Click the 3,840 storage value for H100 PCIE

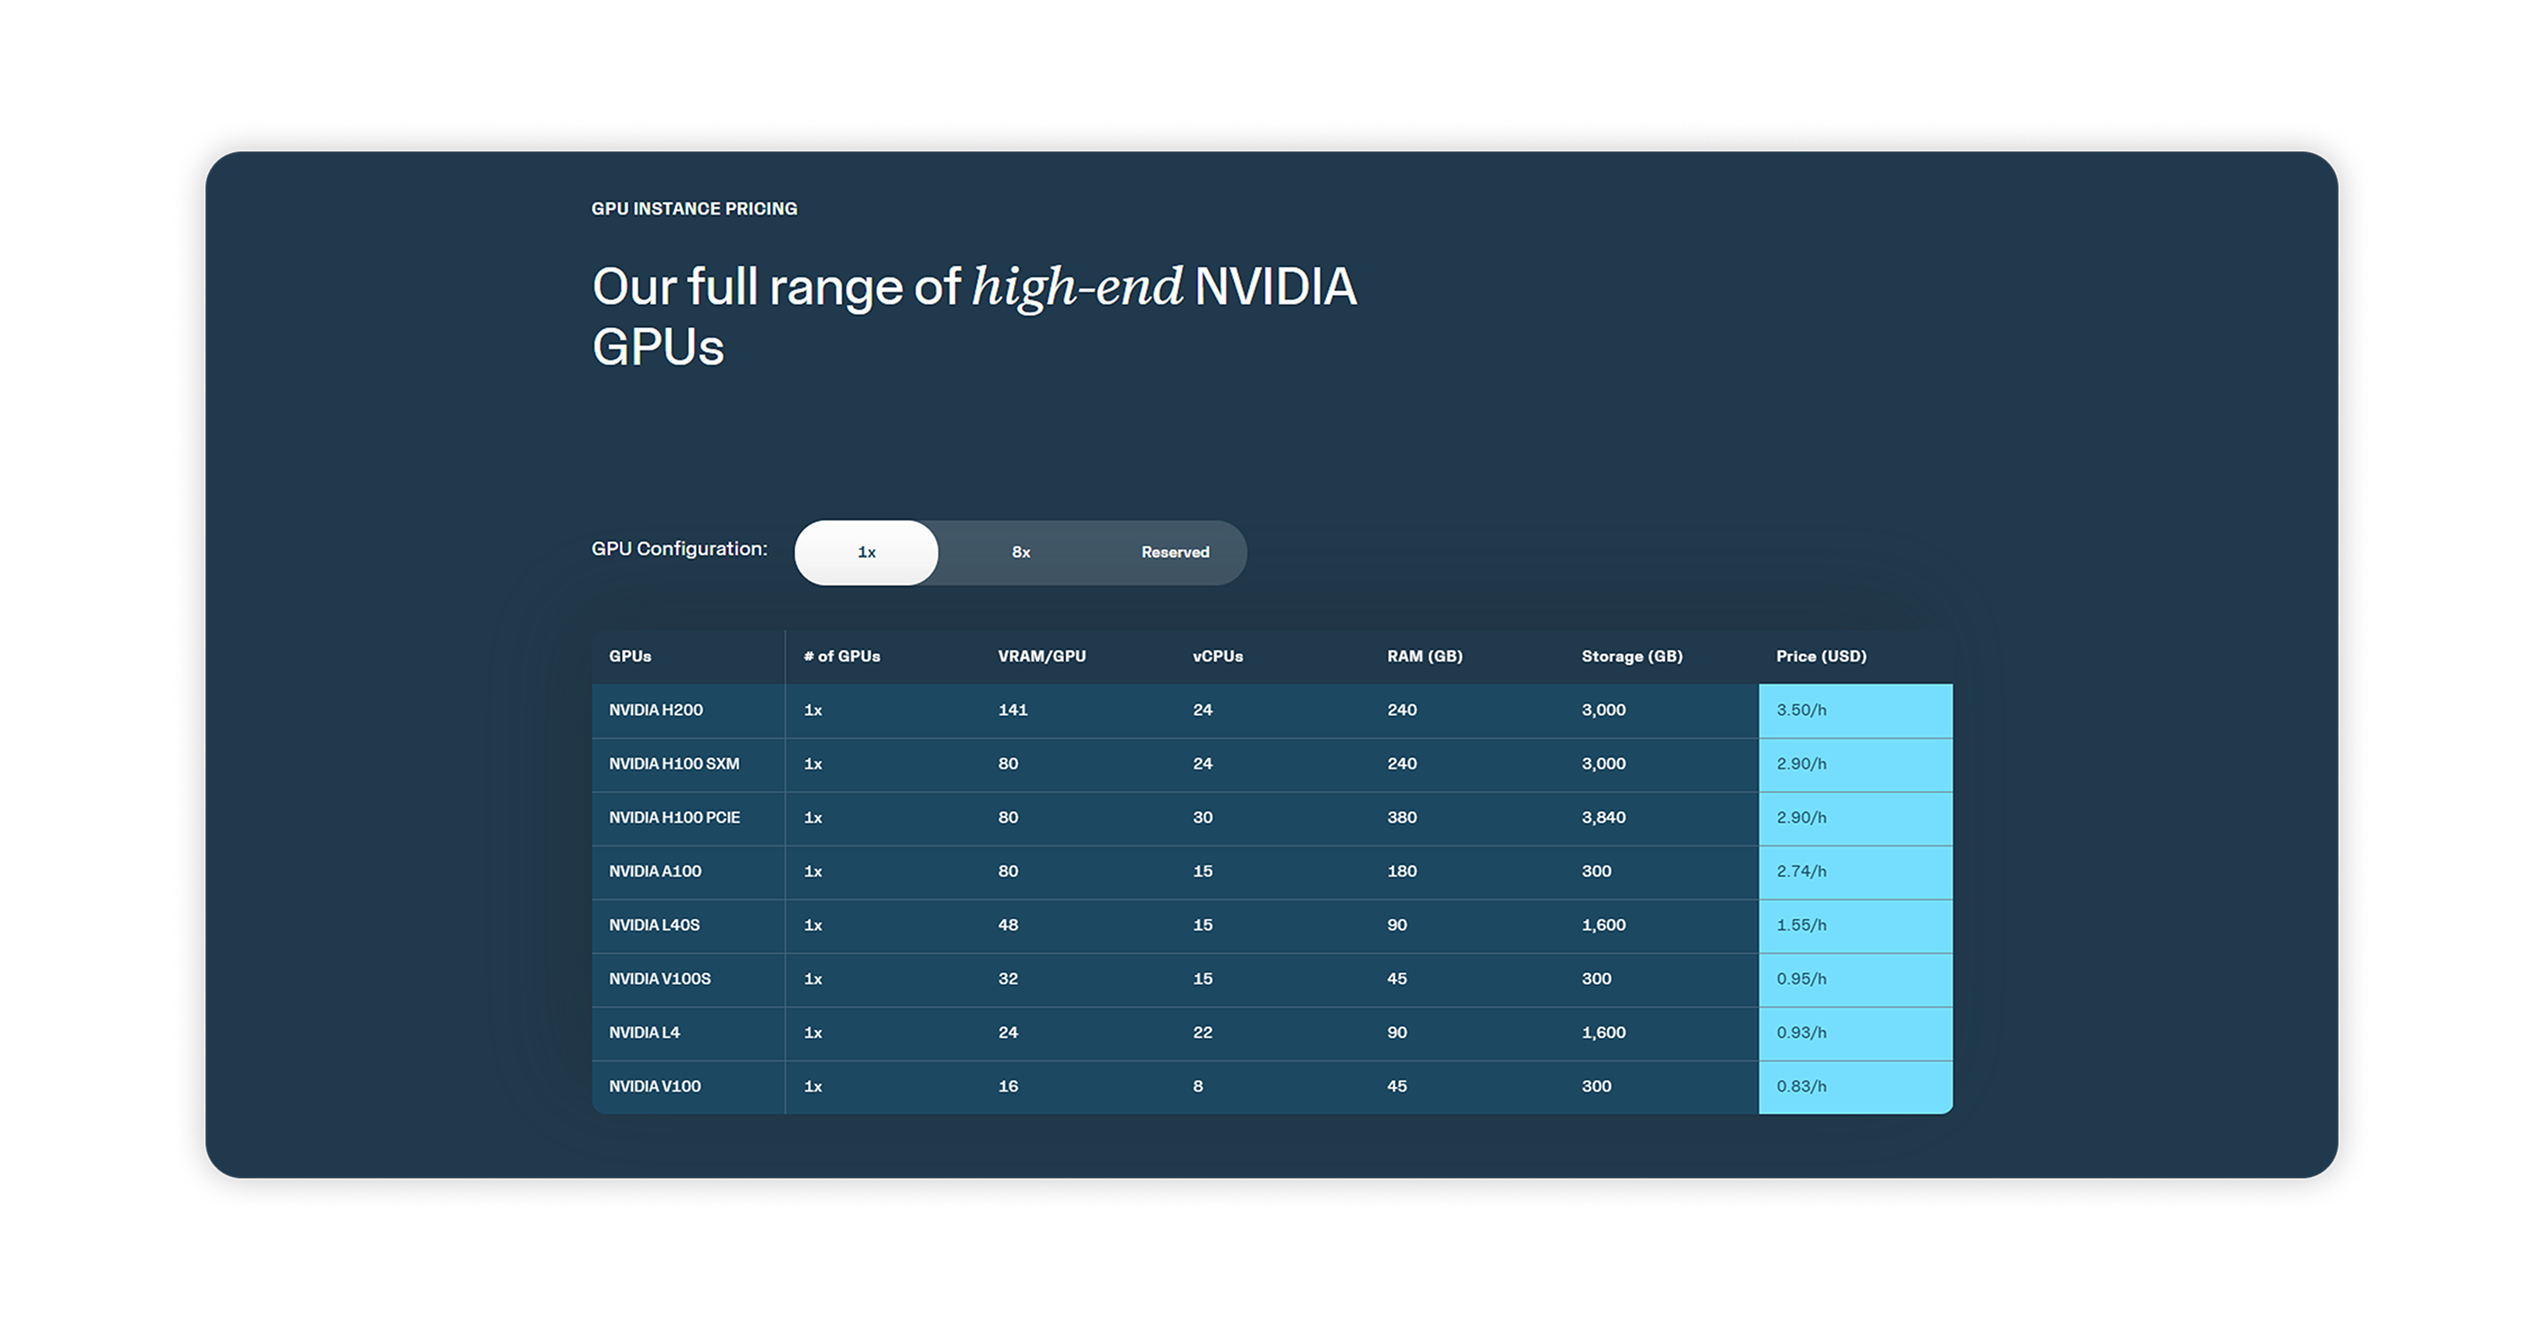click(x=1603, y=818)
